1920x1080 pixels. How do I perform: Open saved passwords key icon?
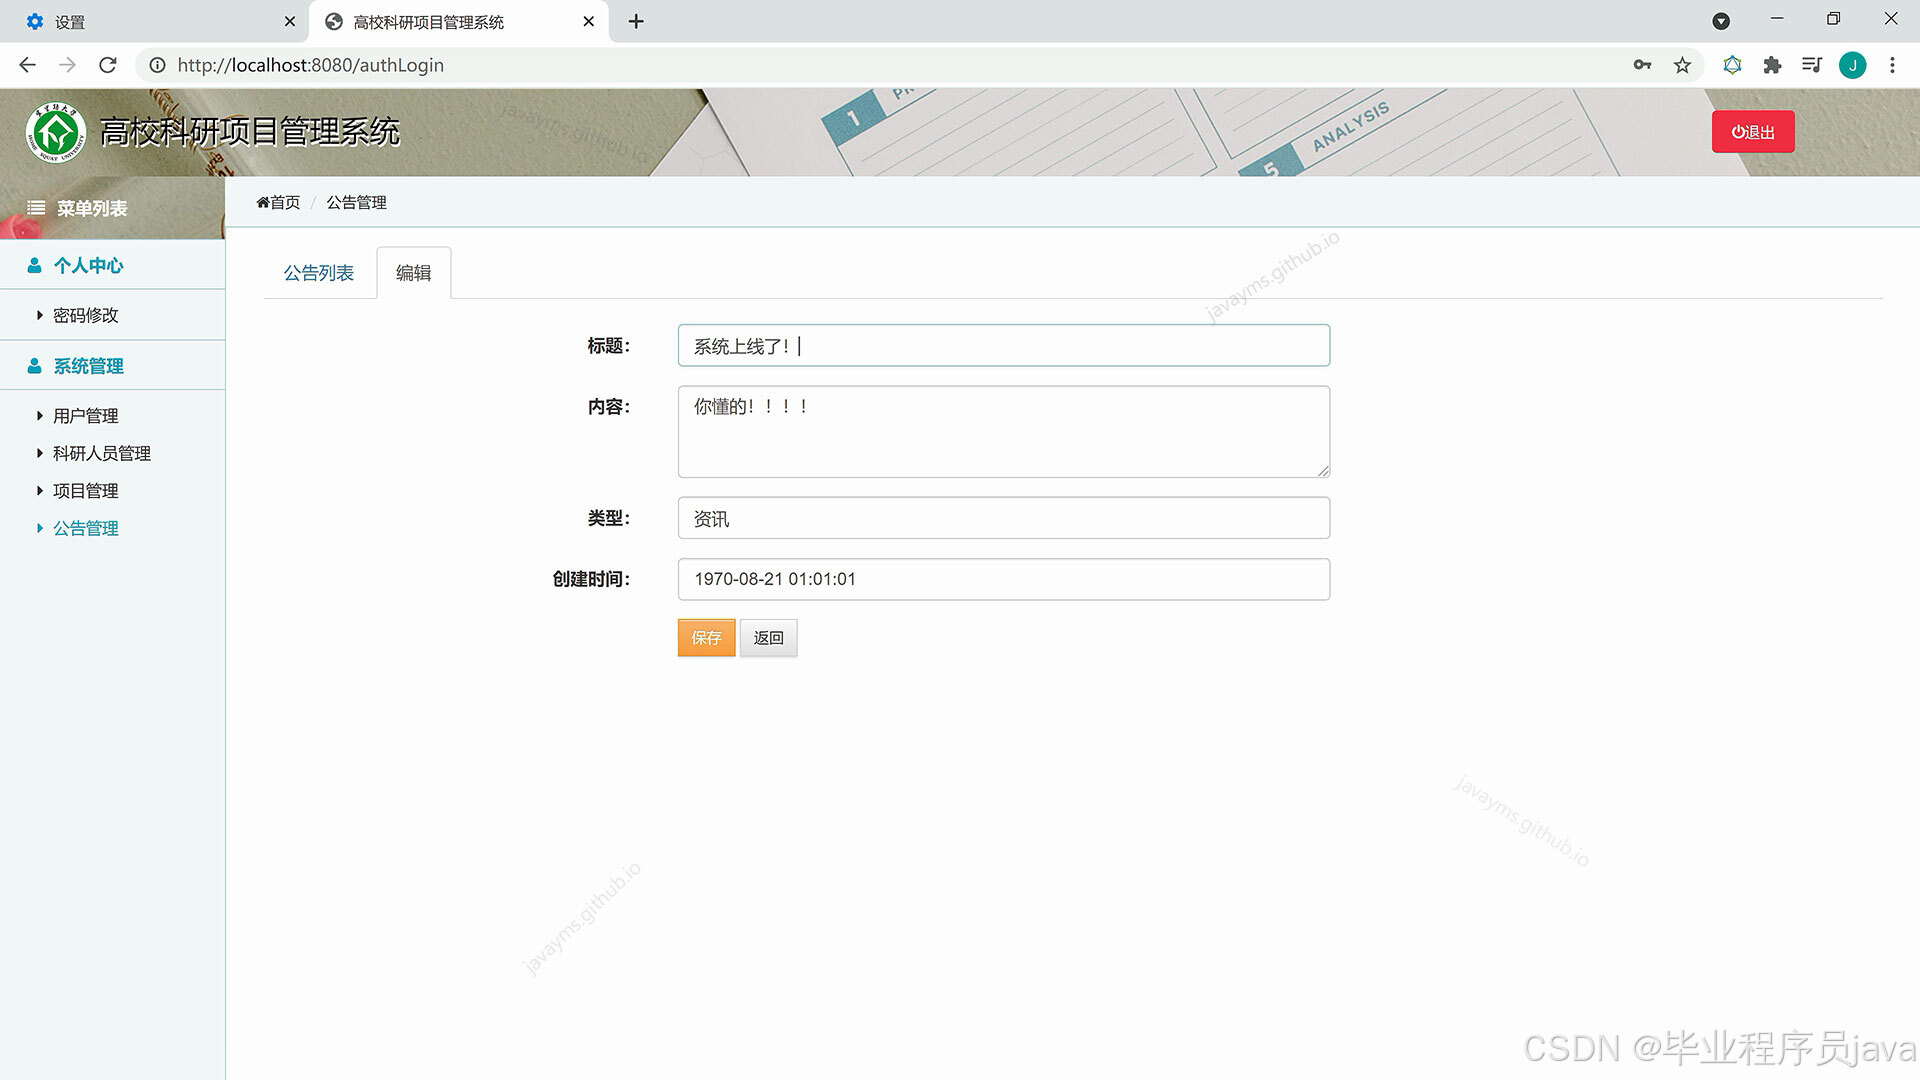[x=1642, y=65]
